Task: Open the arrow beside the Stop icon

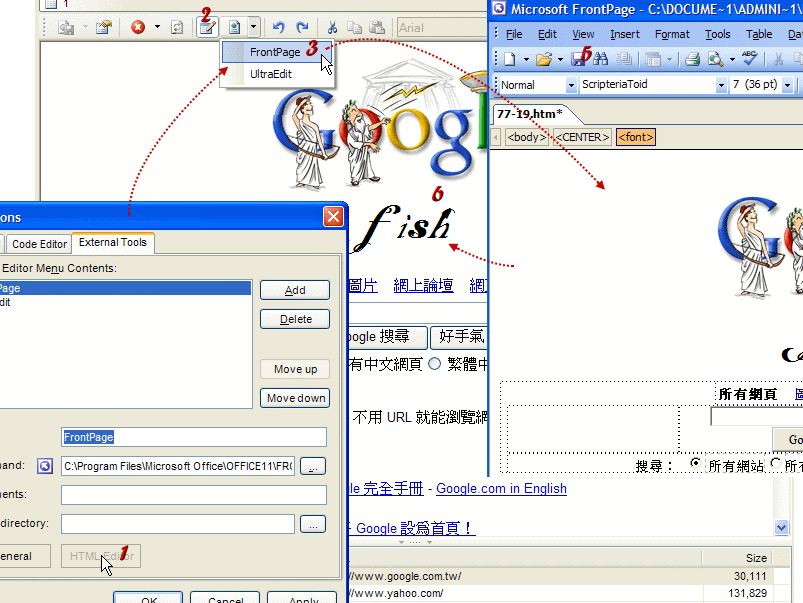Action: [157, 27]
